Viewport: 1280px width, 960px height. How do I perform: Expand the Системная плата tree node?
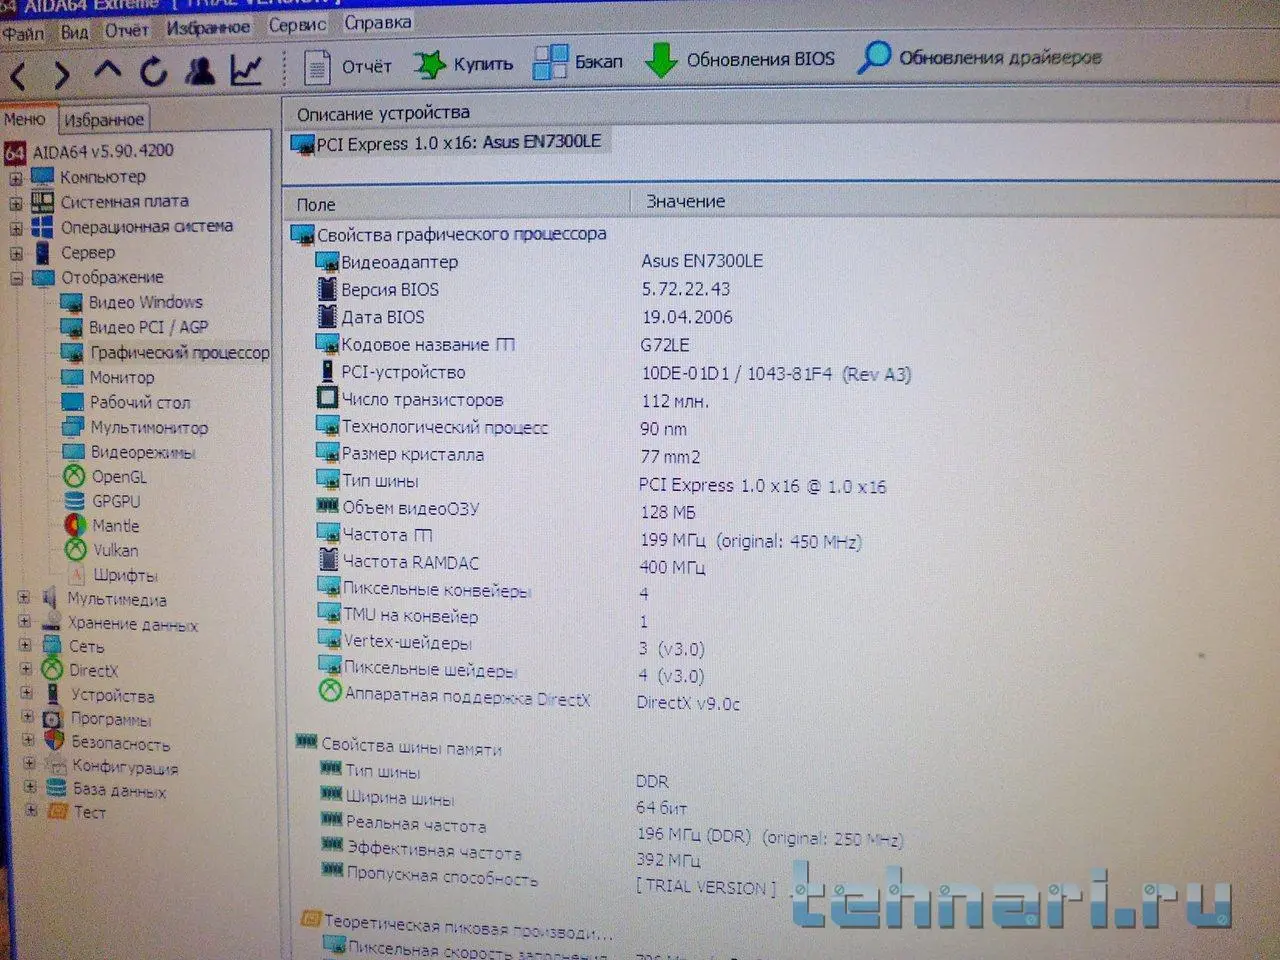click(x=16, y=204)
